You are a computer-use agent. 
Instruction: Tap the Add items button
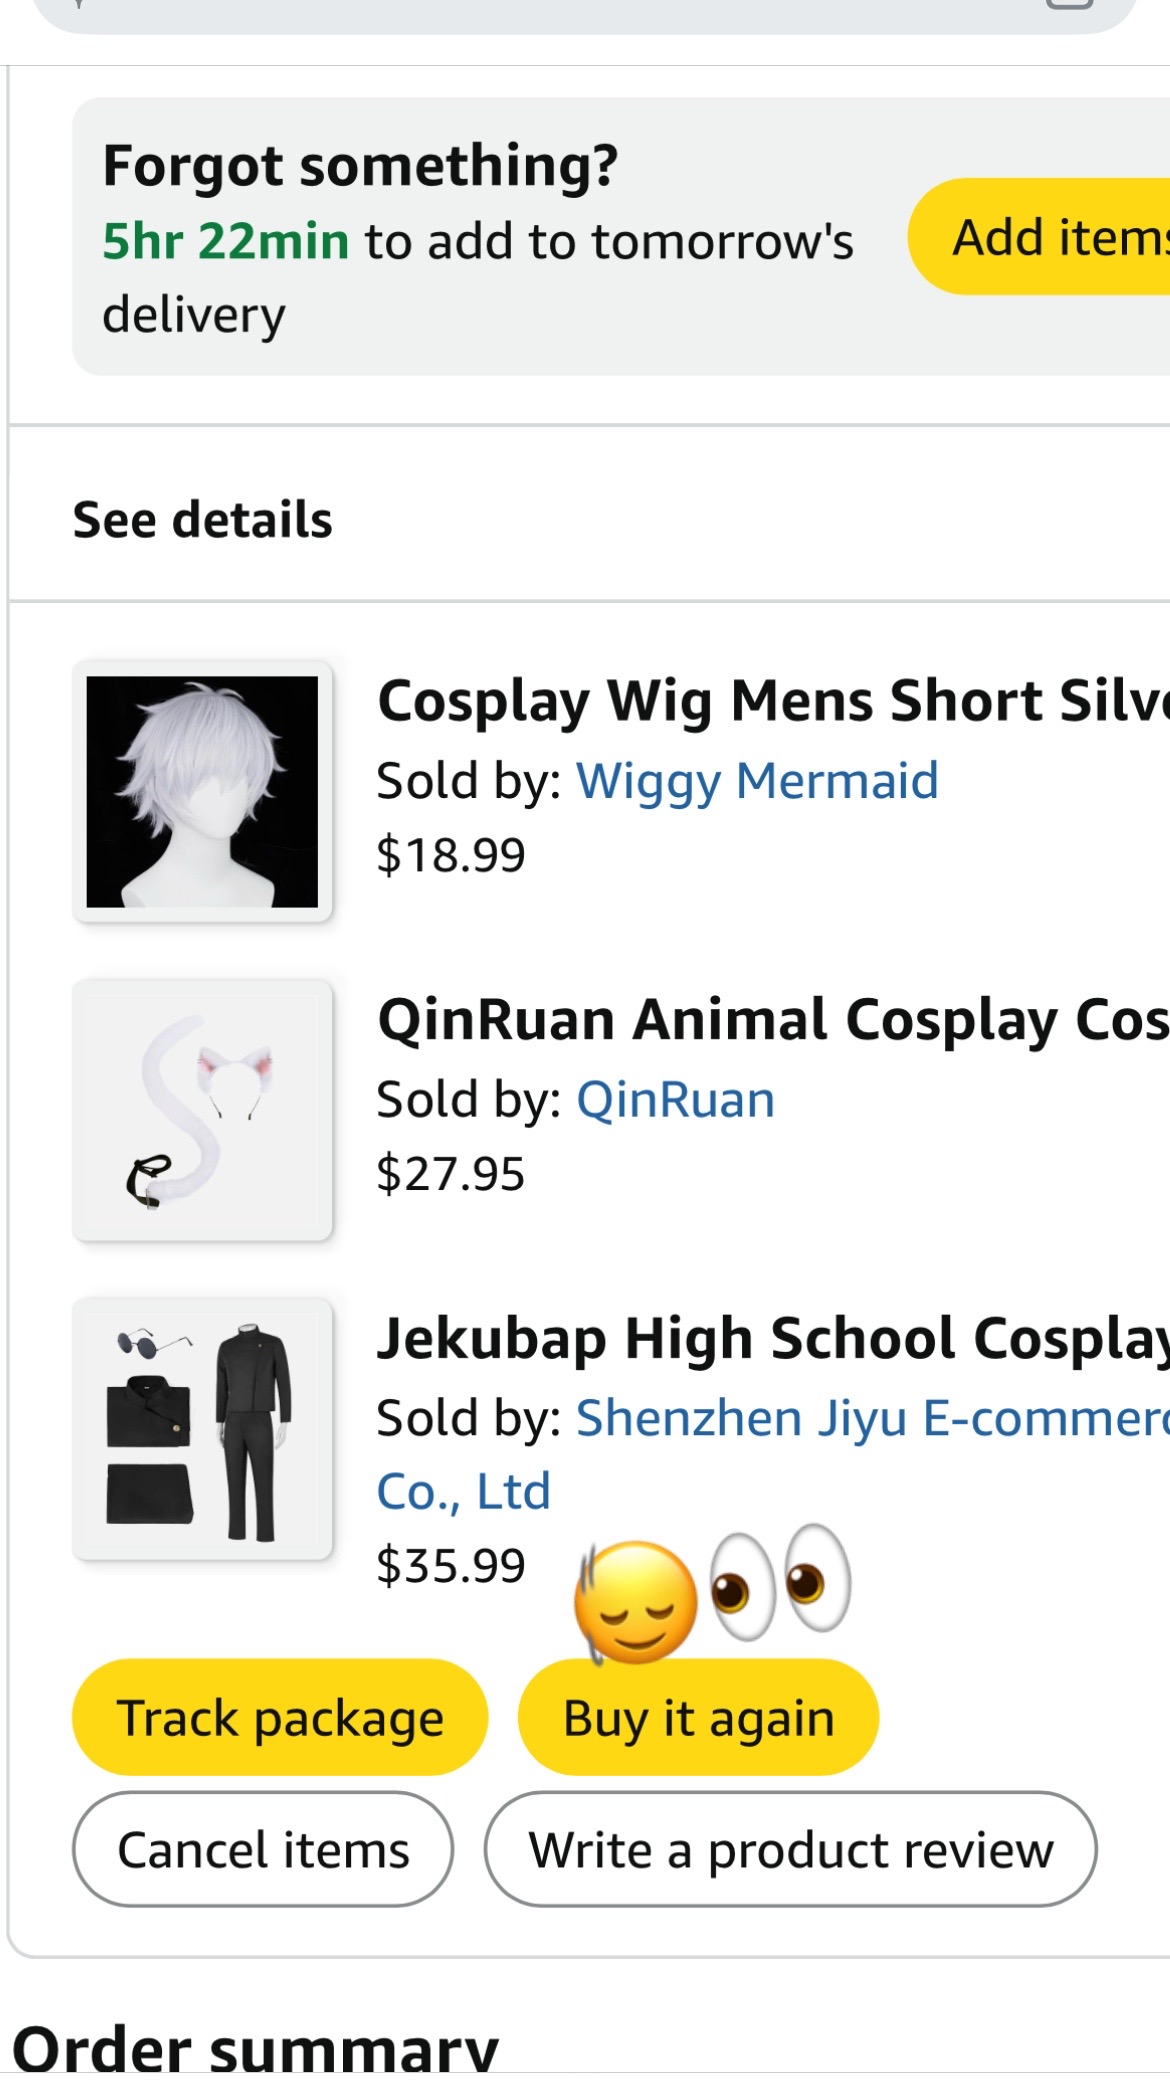(1040, 237)
